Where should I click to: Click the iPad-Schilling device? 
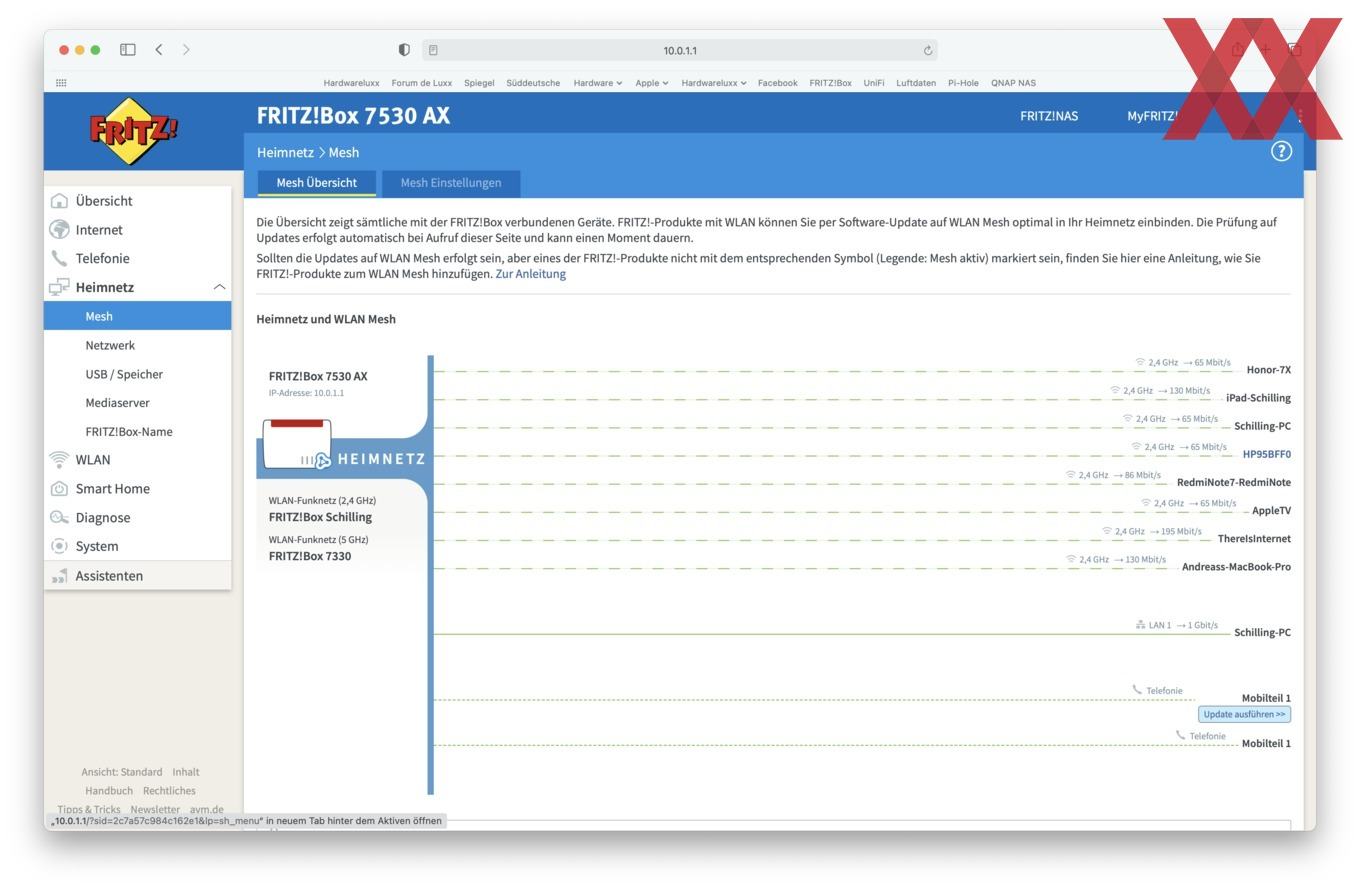tap(1258, 398)
